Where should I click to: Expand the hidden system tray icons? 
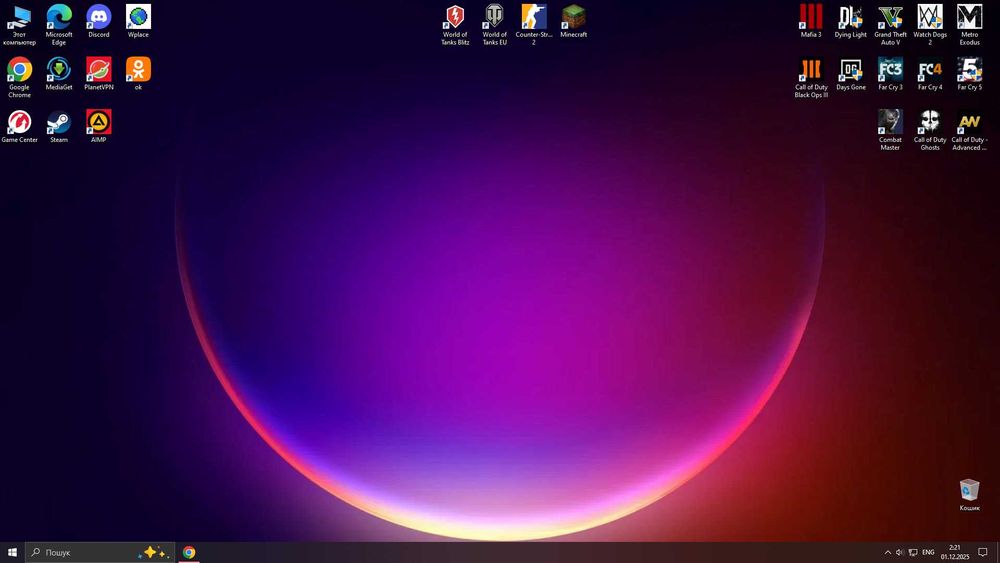pos(887,552)
